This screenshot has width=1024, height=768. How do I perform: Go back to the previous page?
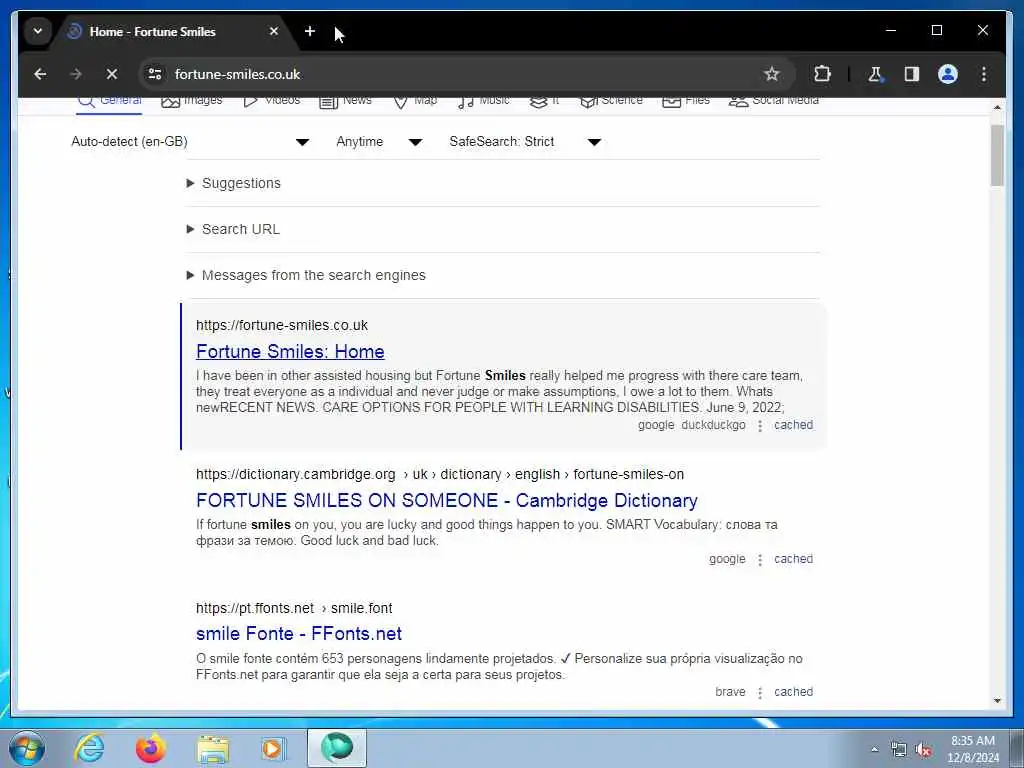click(x=40, y=74)
